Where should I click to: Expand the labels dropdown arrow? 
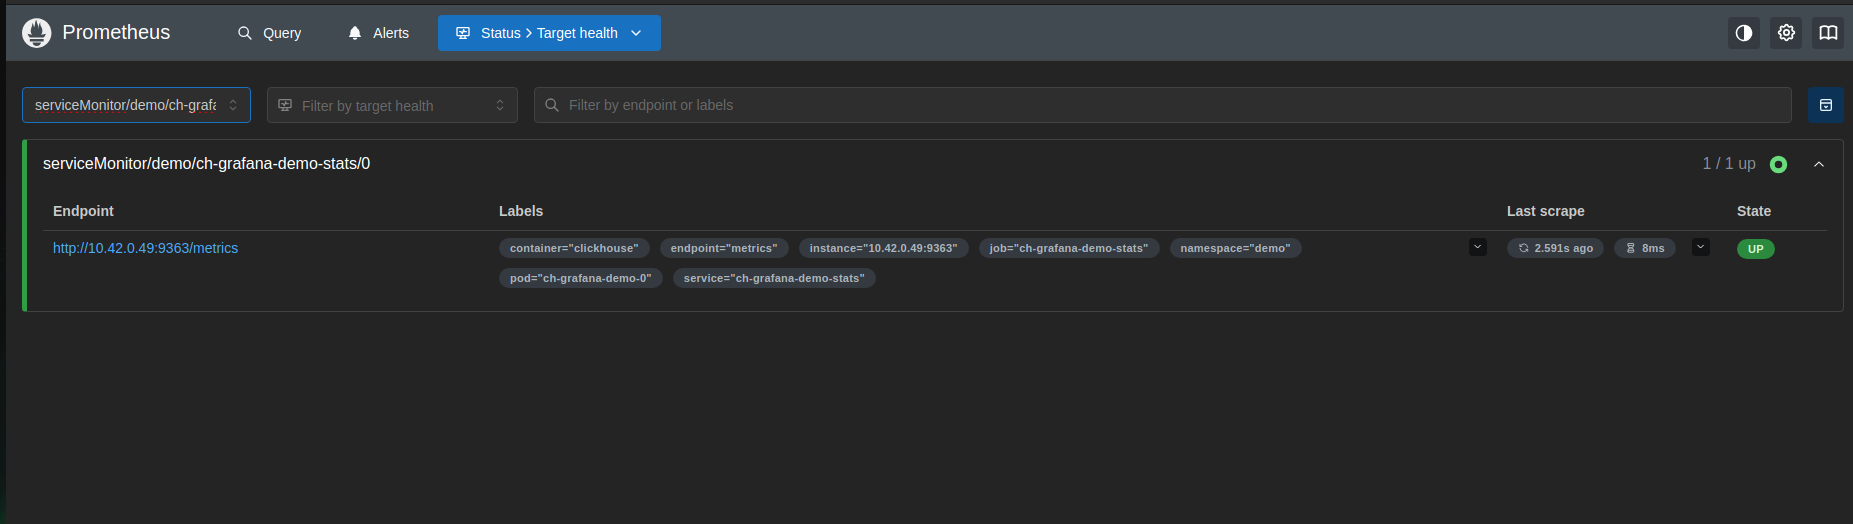click(1478, 247)
